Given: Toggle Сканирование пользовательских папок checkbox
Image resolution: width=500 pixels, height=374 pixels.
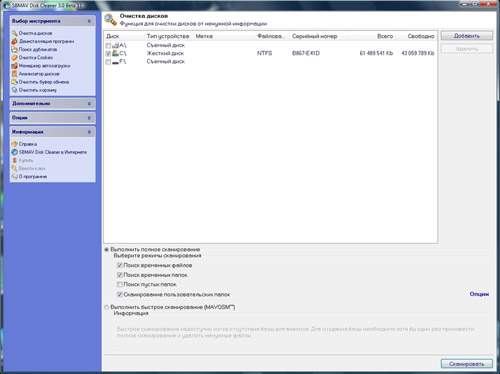Looking at the screenshot, I should pyautogui.click(x=120, y=295).
